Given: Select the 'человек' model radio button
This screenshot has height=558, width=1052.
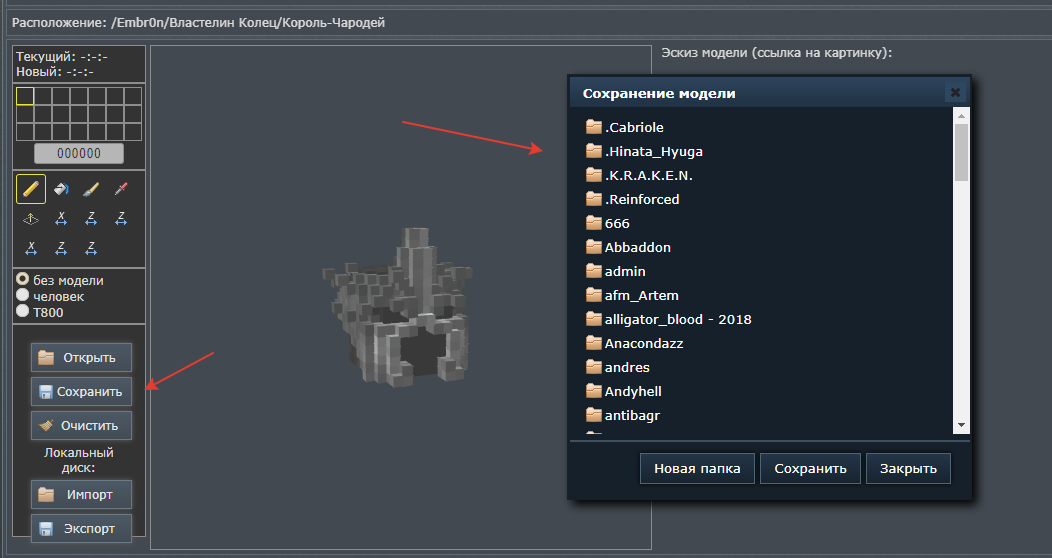Looking at the screenshot, I should [x=23, y=295].
